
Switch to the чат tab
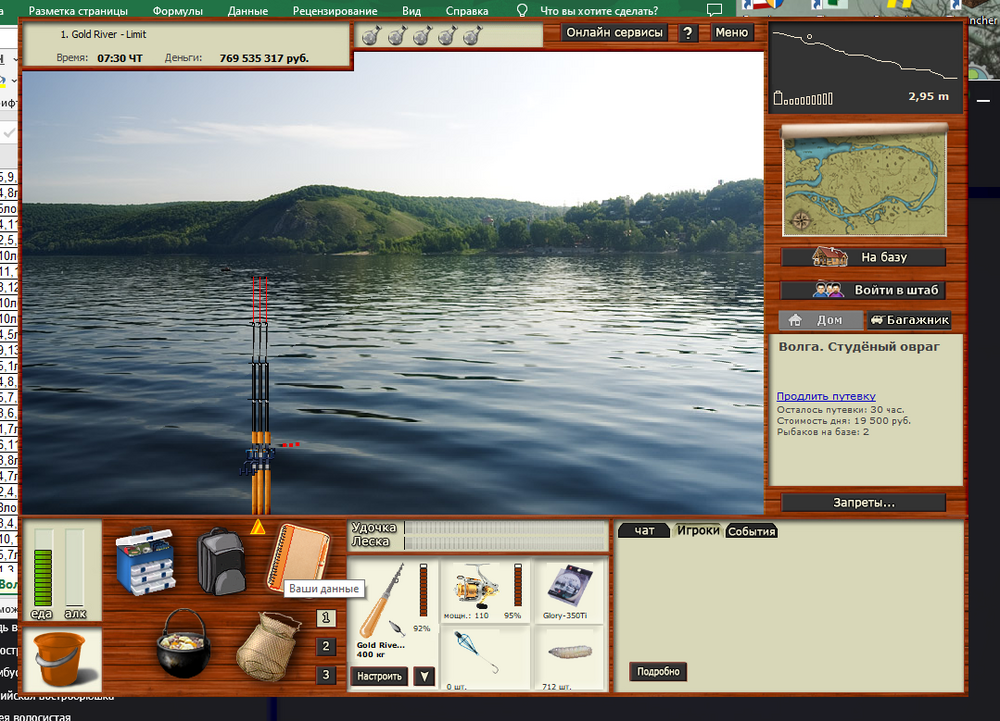point(644,531)
